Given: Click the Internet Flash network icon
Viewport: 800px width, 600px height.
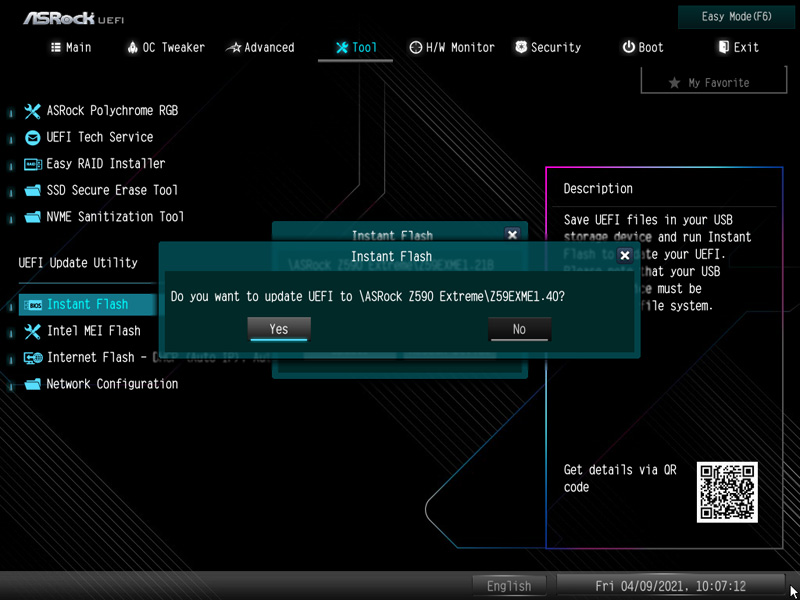Looking at the screenshot, I should [33, 358].
